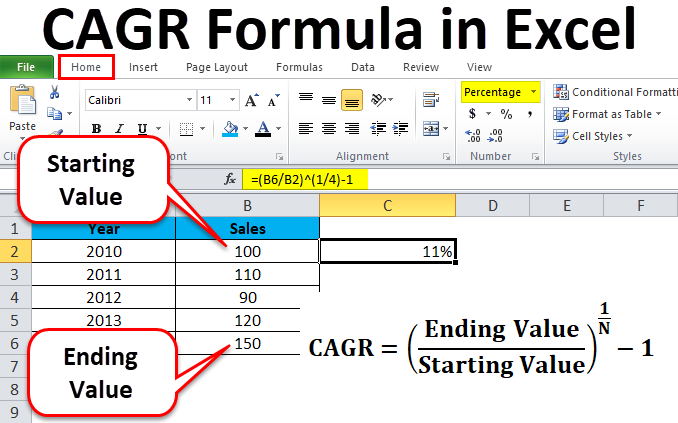Align text left
The height and width of the screenshot is (423, 678).
point(306,128)
